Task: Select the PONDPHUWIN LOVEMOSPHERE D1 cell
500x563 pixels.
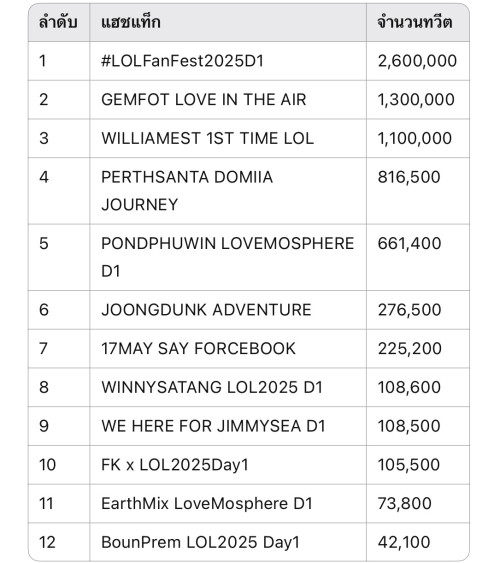Action: click(x=228, y=257)
